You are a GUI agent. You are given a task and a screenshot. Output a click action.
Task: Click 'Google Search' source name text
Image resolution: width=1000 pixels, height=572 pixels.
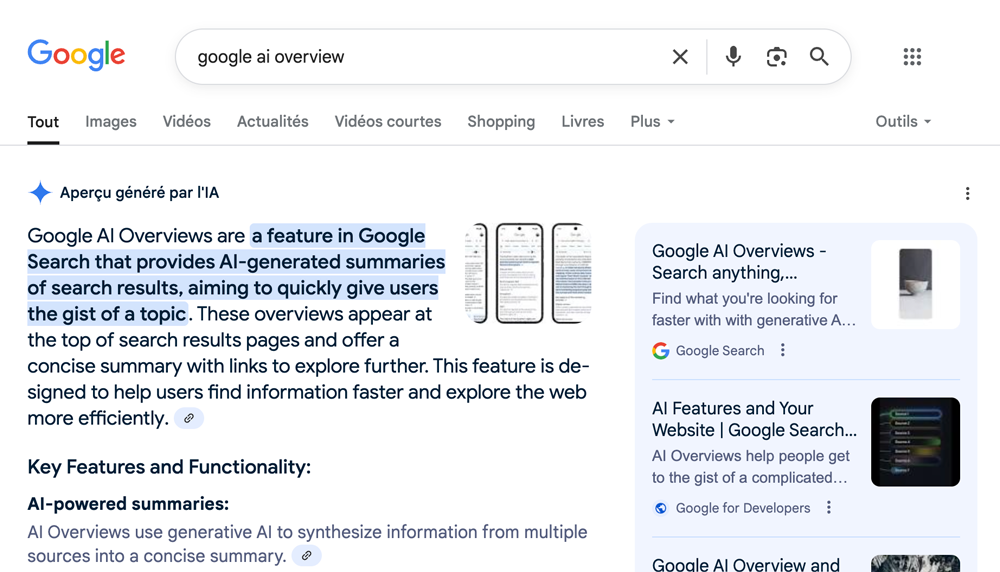click(x=719, y=351)
